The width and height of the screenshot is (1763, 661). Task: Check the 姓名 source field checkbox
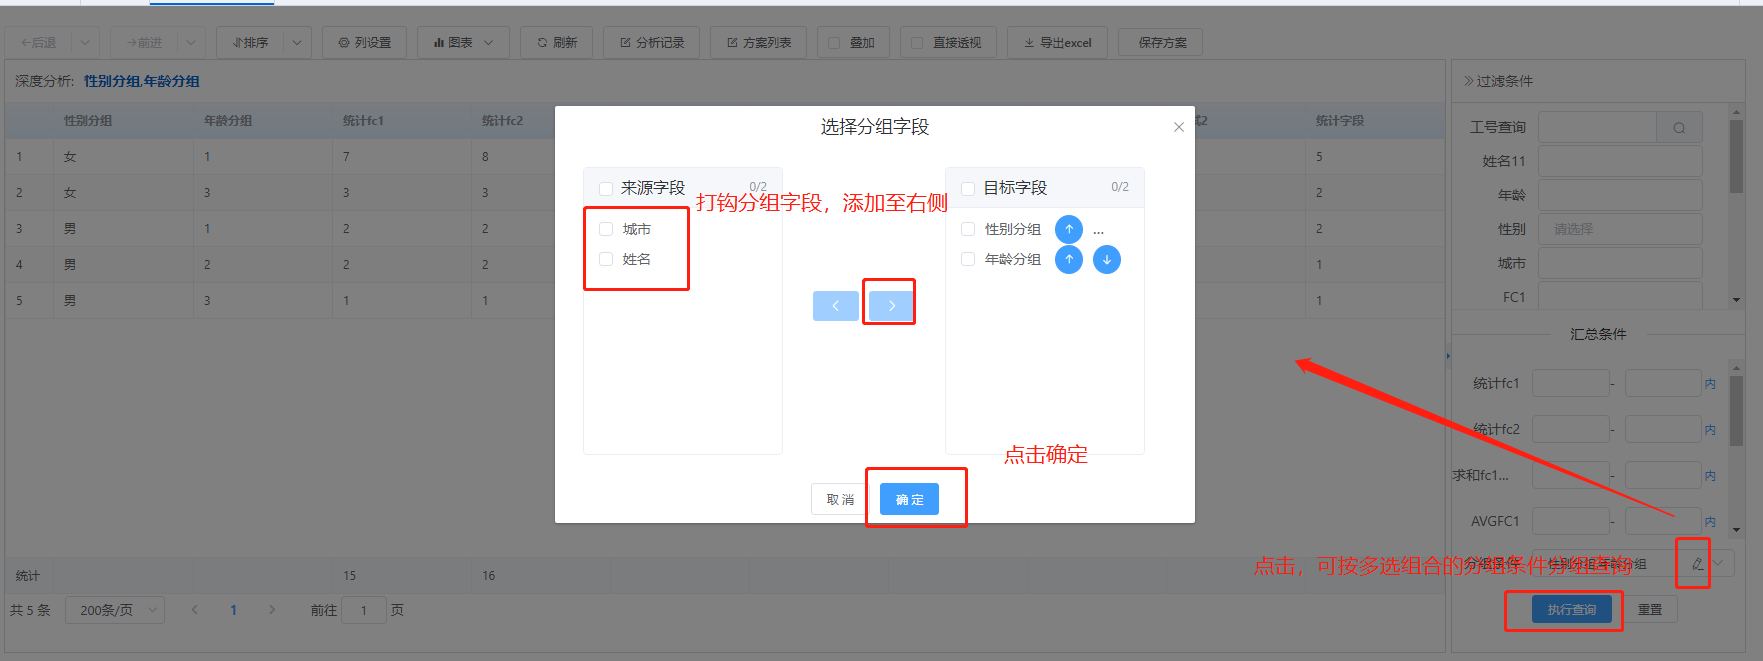(x=606, y=259)
